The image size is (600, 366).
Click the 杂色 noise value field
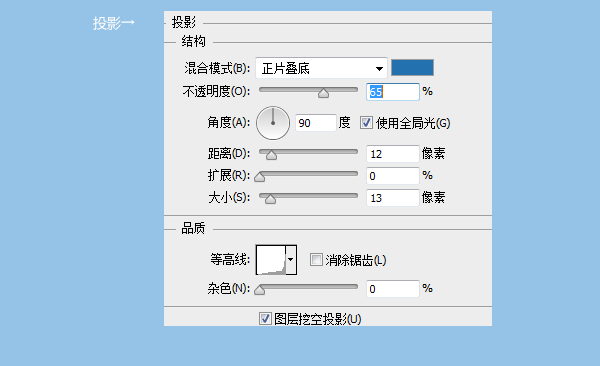point(393,289)
